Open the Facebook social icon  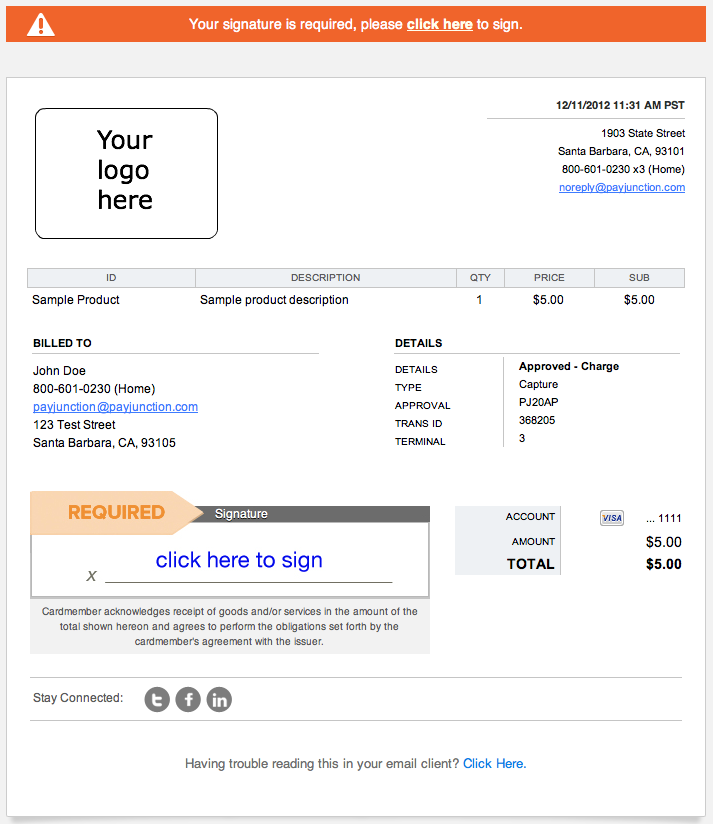188,699
